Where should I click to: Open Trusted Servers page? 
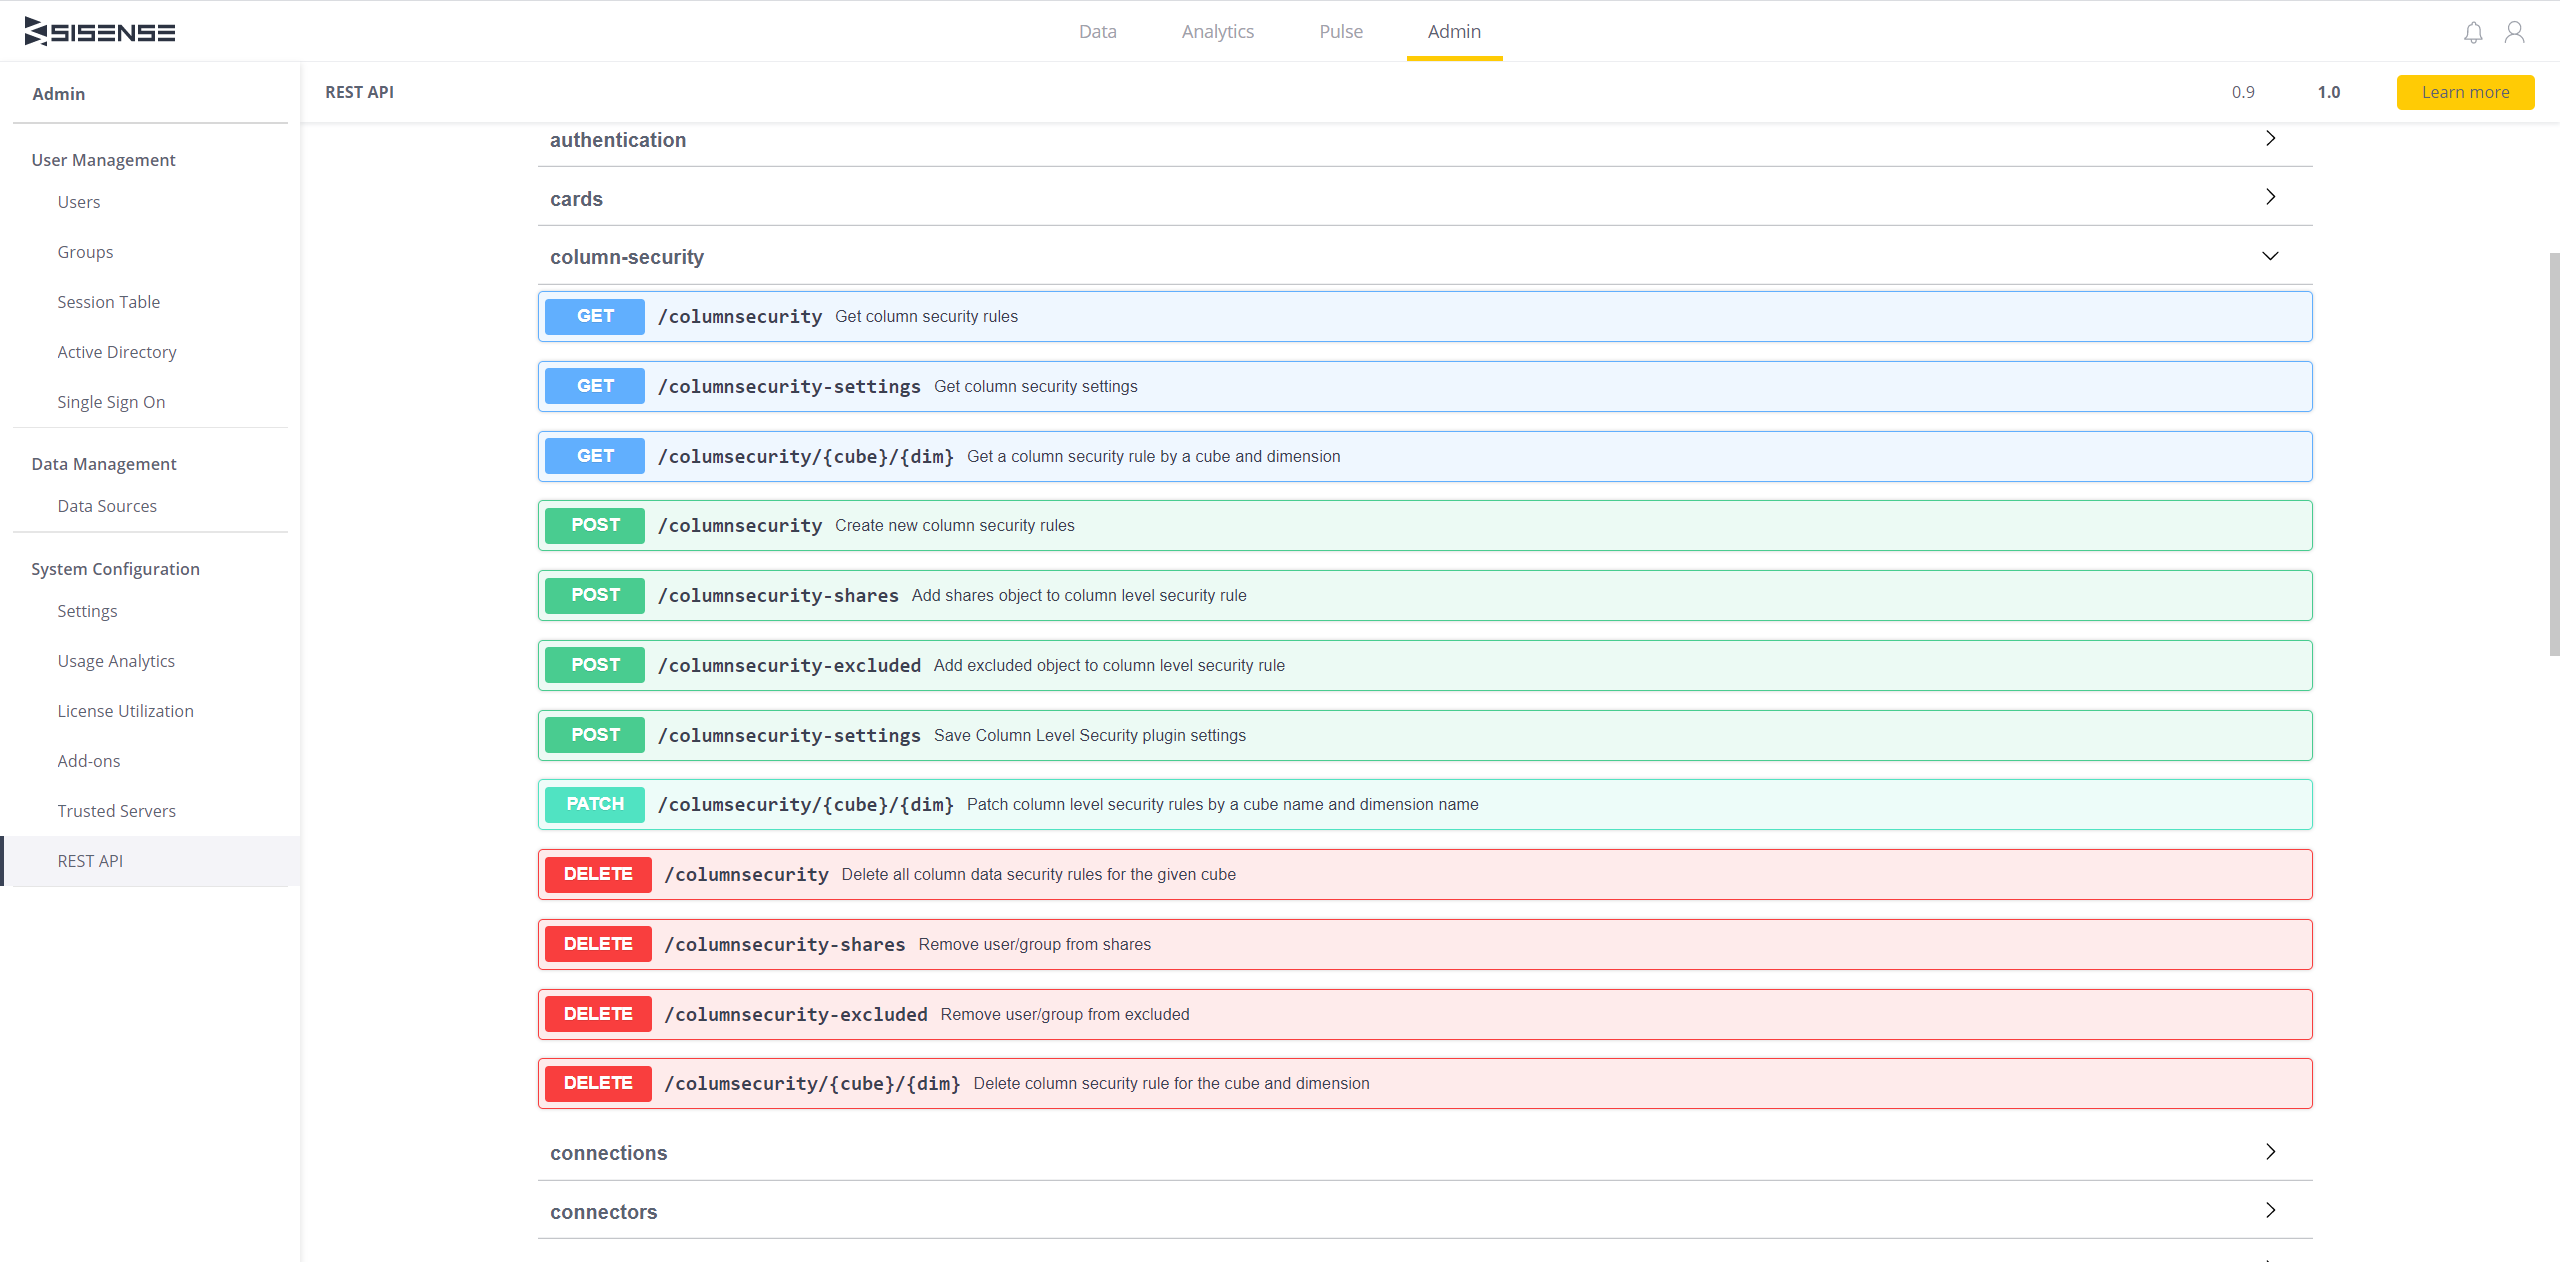click(x=116, y=811)
